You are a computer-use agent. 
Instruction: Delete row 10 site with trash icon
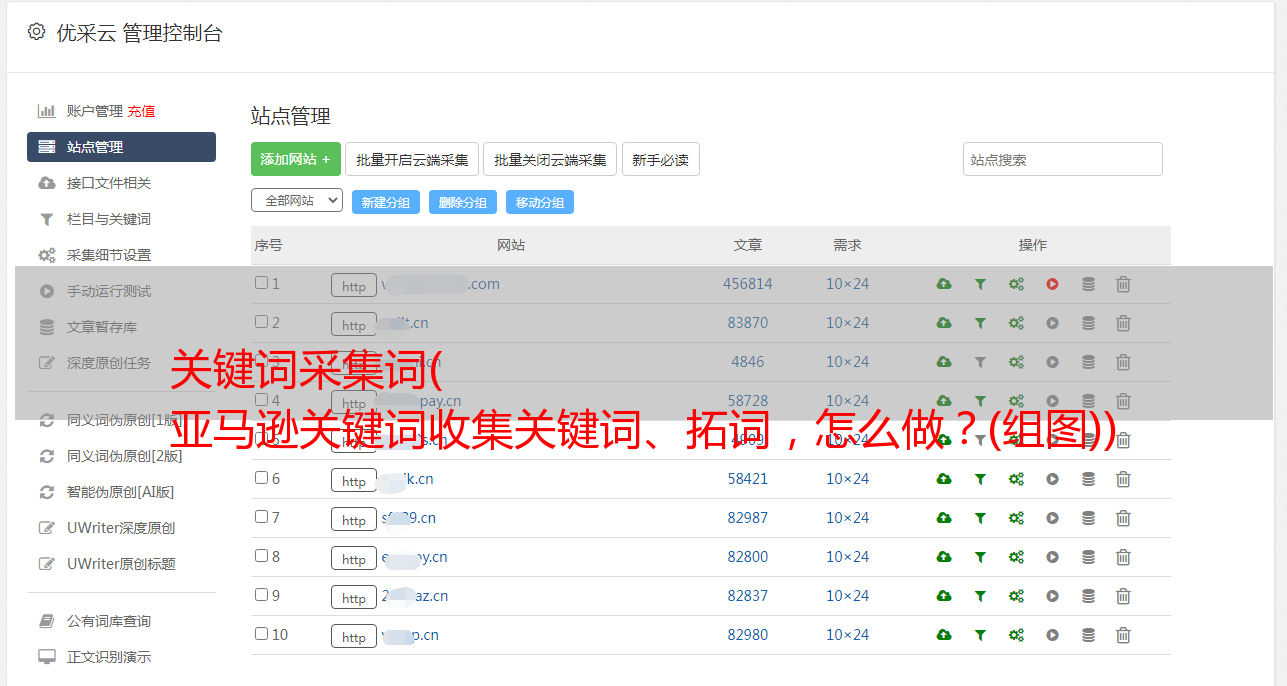pyautogui.click(x=1123, y=635)
